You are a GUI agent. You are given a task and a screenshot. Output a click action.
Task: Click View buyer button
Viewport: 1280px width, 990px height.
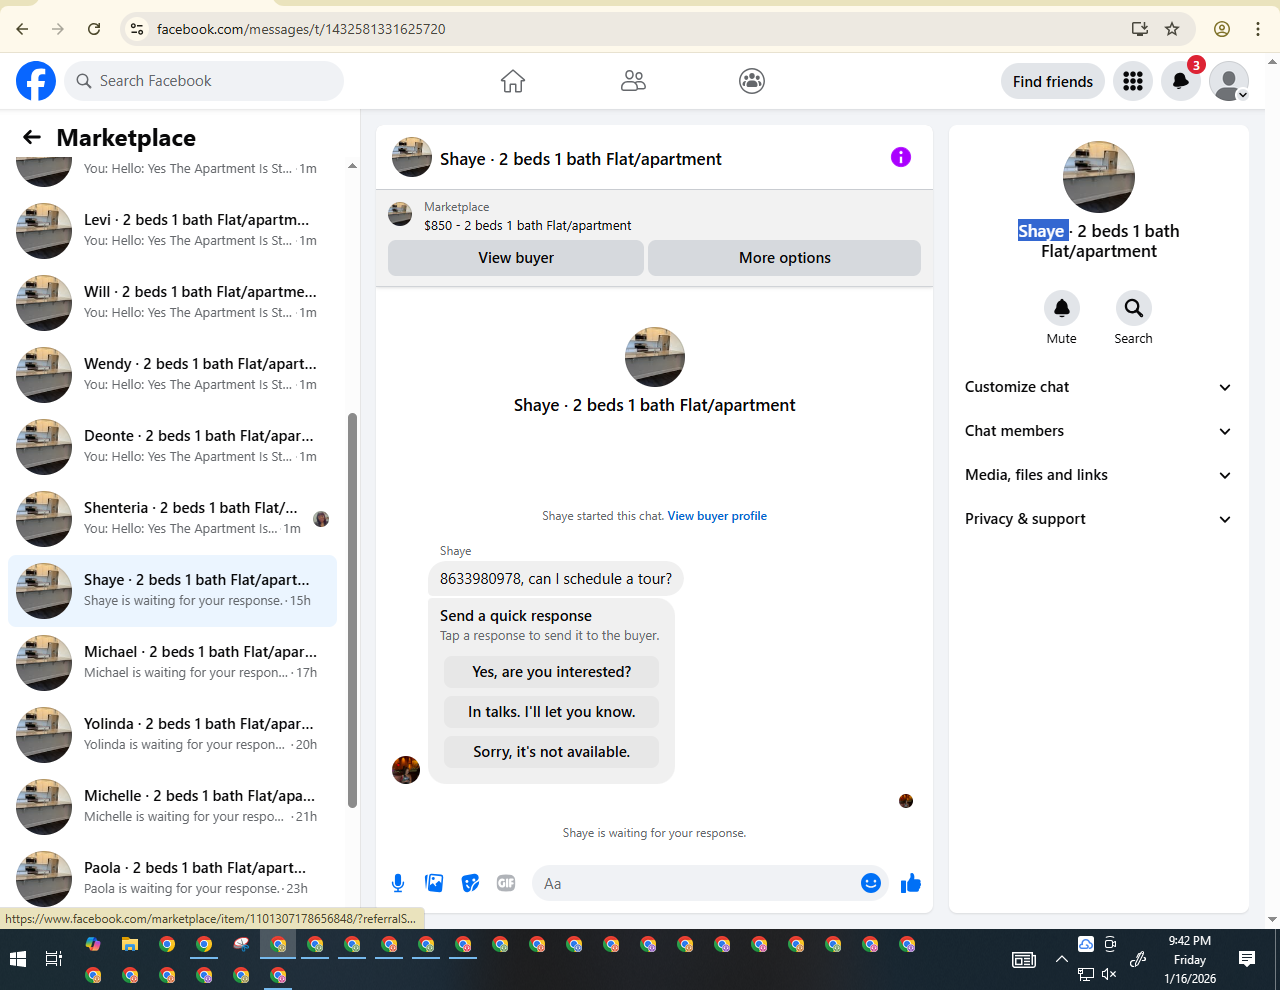(516, 258)
